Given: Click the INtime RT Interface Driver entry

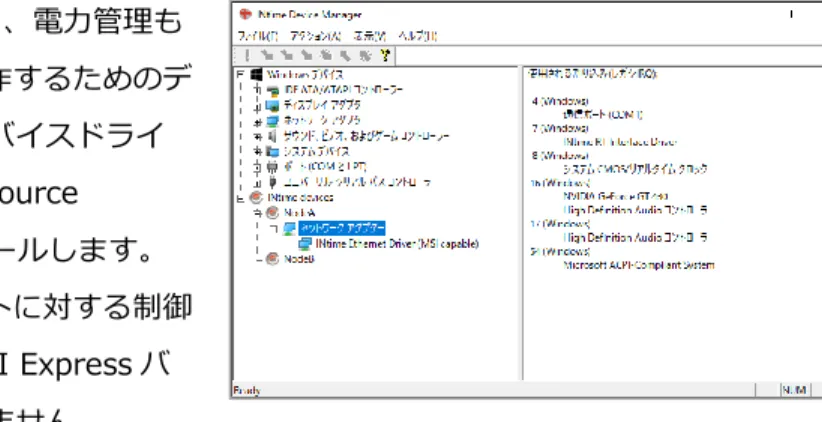Looking at the screenshot, I should click(620, 142).
